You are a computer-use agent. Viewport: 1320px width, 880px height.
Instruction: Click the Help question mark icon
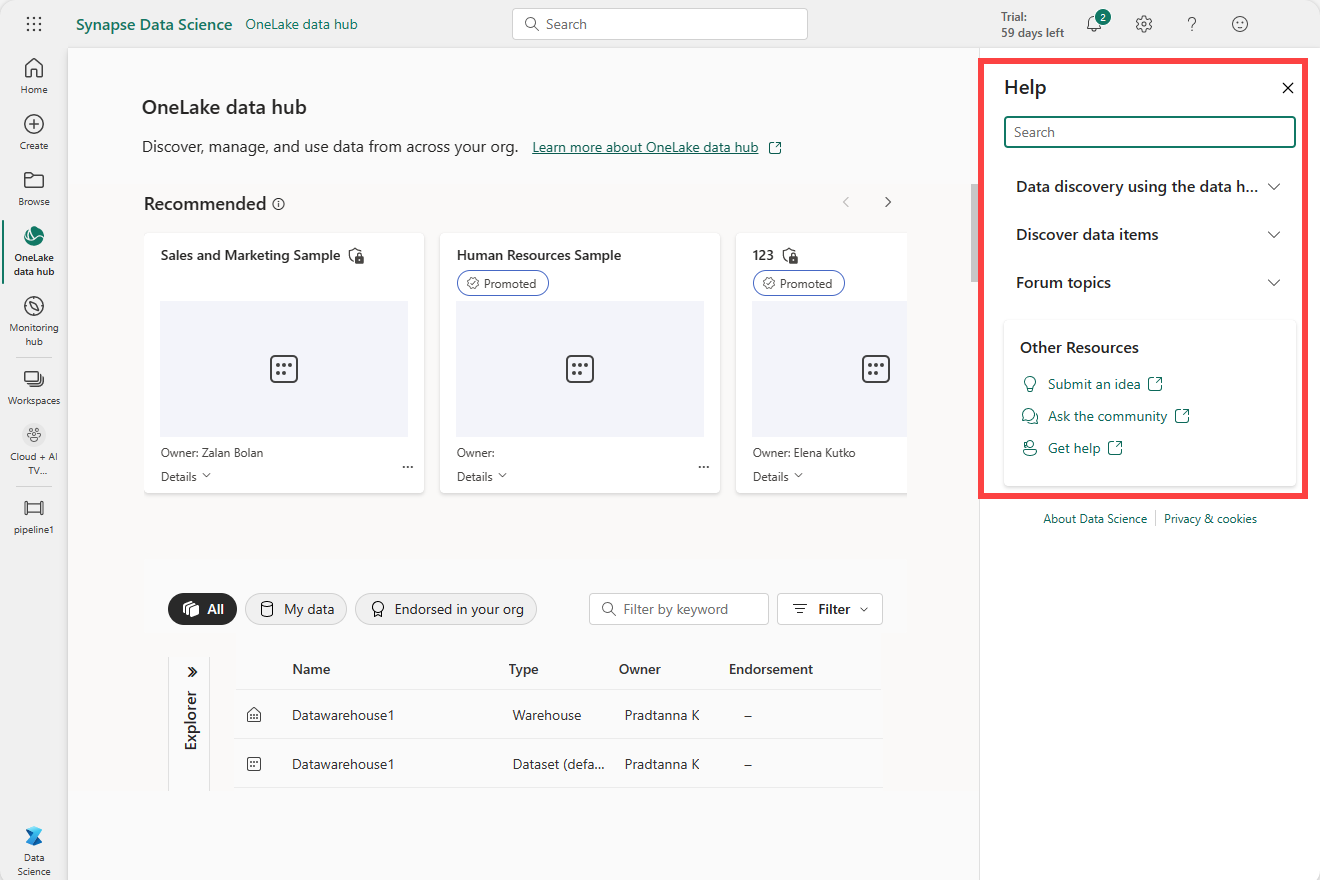[x=1192, y=24]
